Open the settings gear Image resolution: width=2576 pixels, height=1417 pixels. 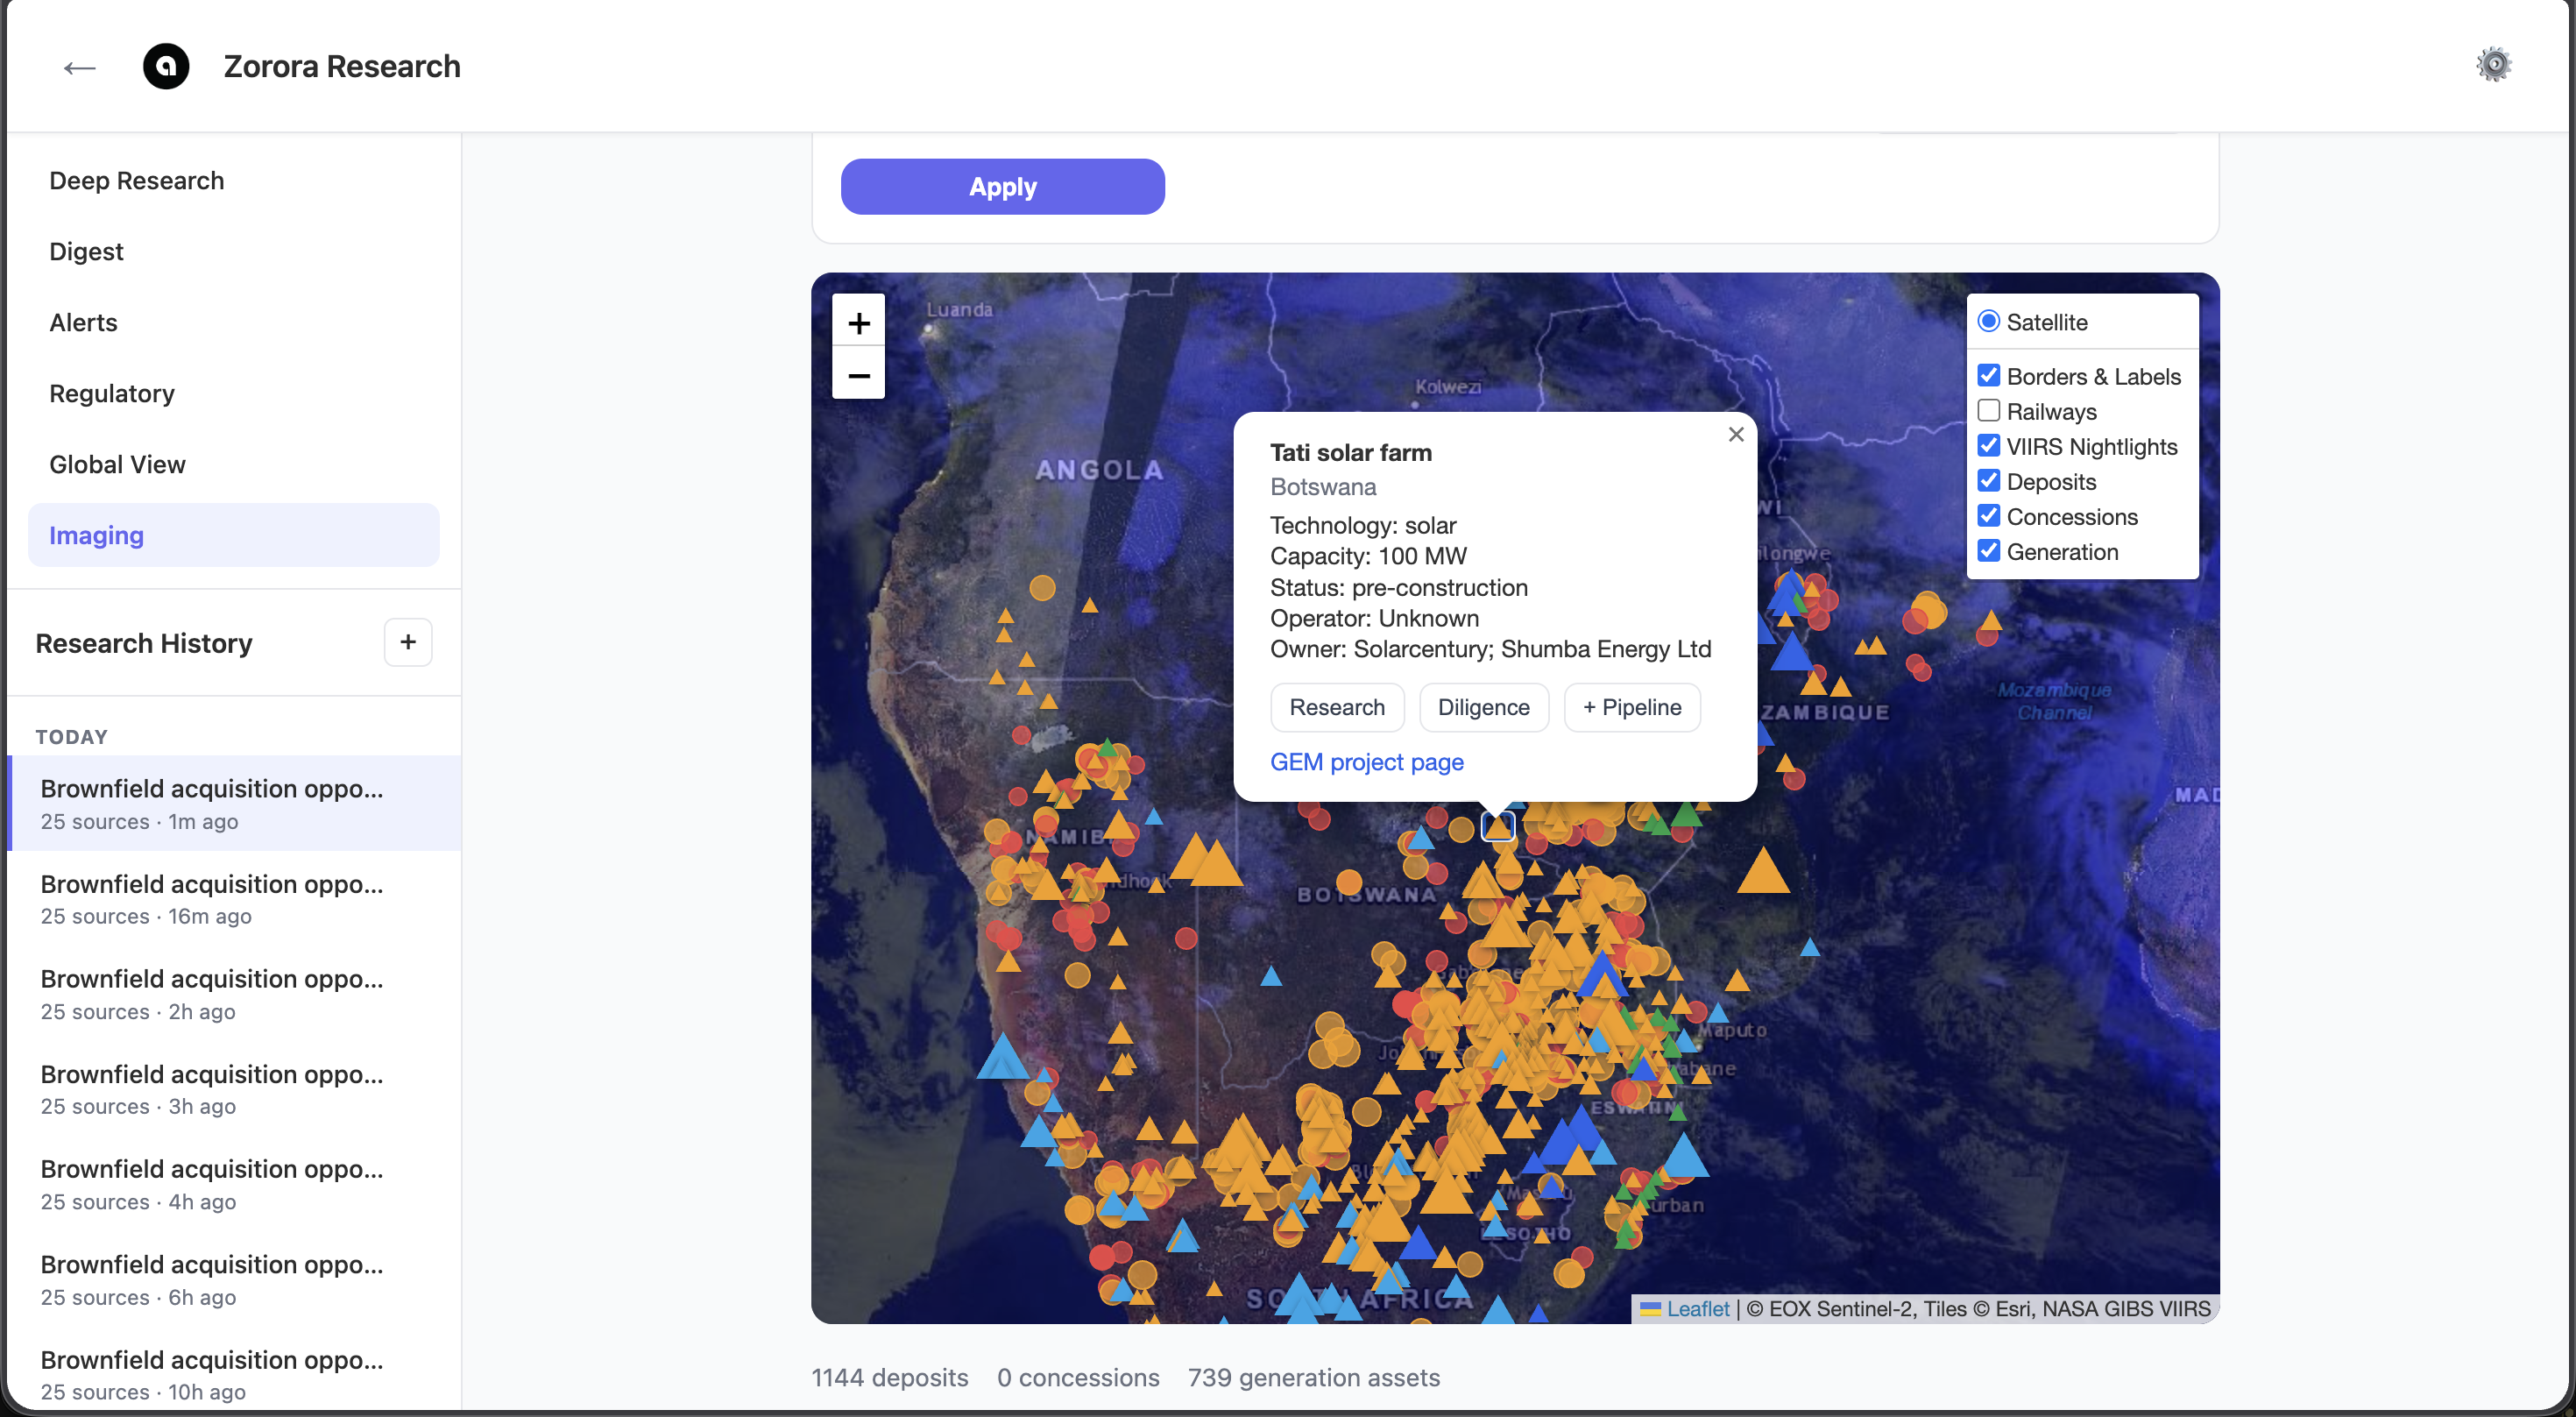tap(2494, 64)
